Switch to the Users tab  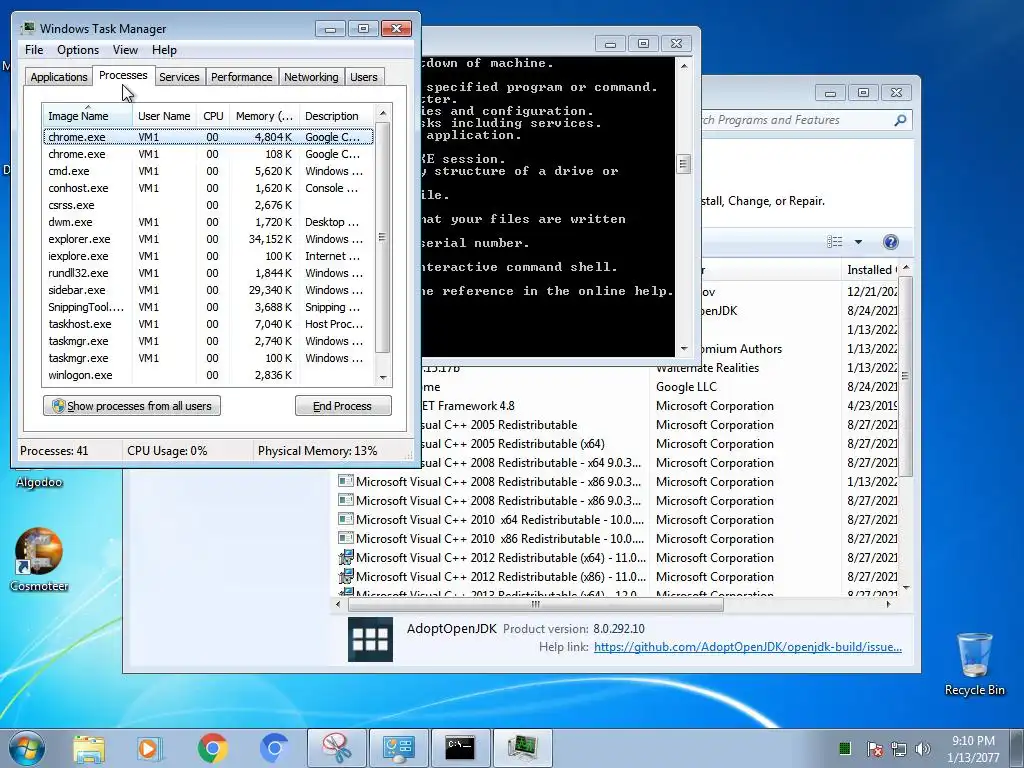364,76
